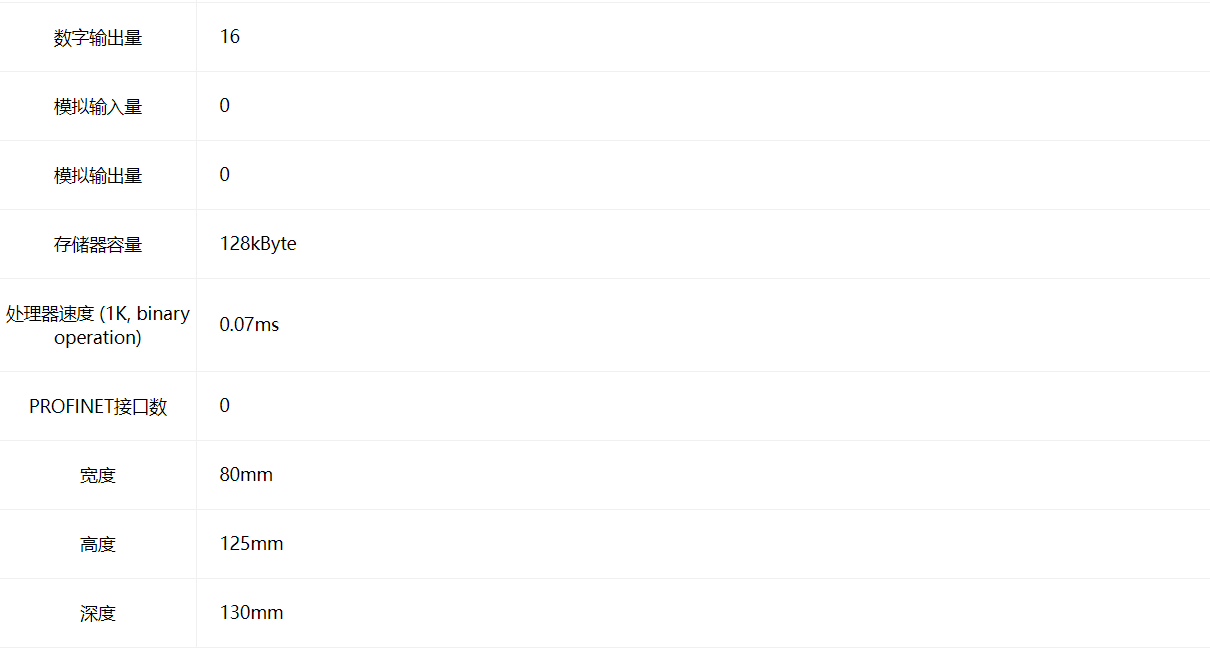Click the 模拟输出量 row label
The height and width of the screenshot is (653, 1210).
tap(98, 176)
